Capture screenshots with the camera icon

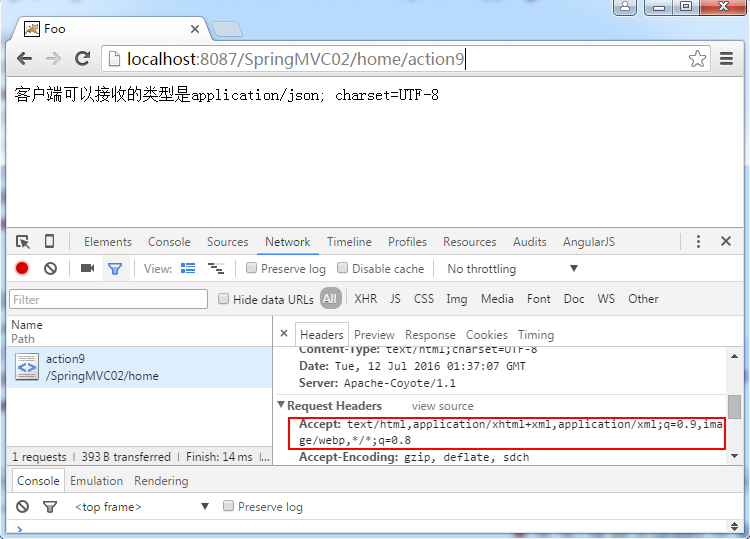88,268
